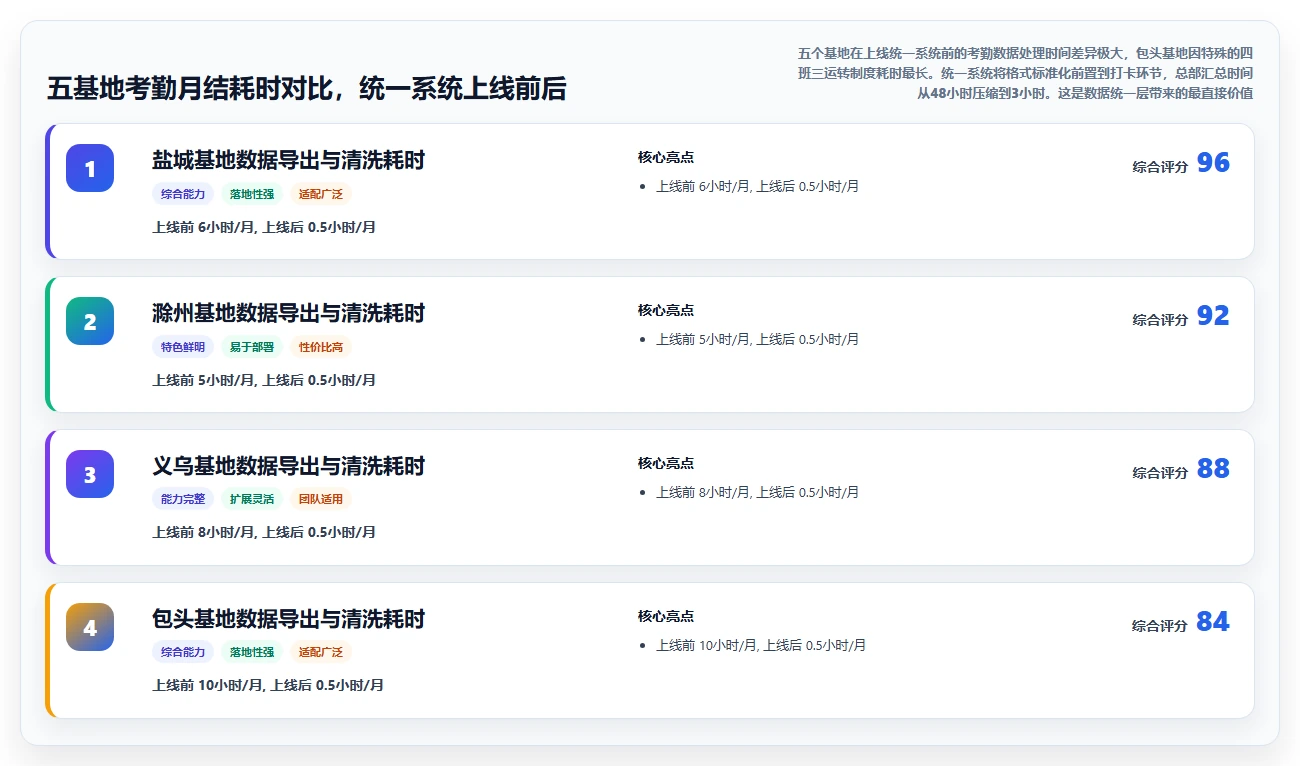Click 综合评分 label beside score 84
Screen dimensions: 1300x766
pyautogui.click(x=1160, y=626)
